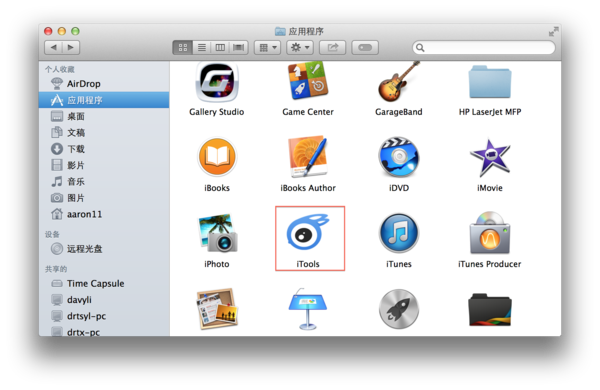600x390 pixels.
Task: Go back with the back arrow
Action: [54, 47]
